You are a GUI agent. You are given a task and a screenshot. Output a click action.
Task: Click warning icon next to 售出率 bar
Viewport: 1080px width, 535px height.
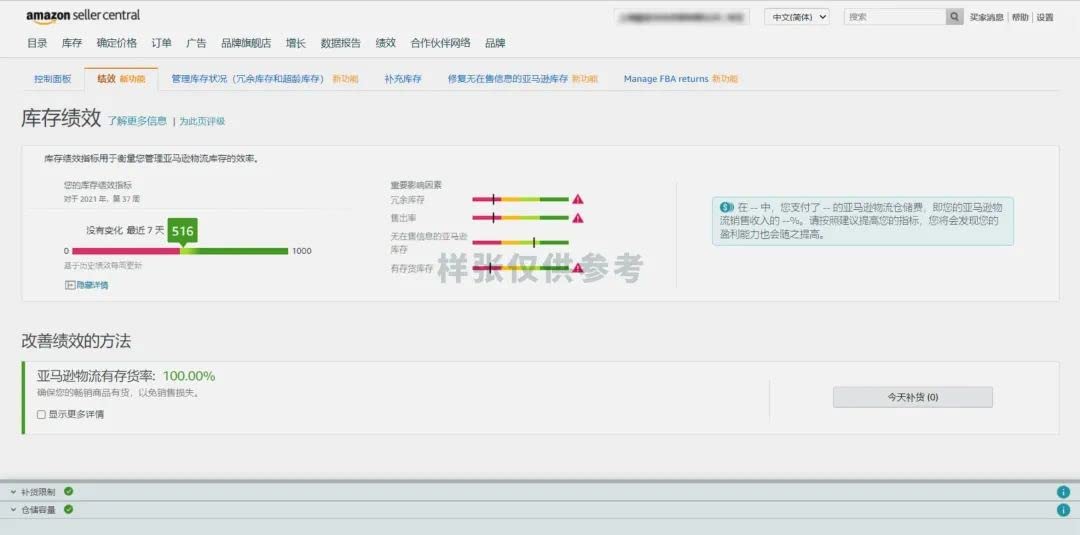578,218
